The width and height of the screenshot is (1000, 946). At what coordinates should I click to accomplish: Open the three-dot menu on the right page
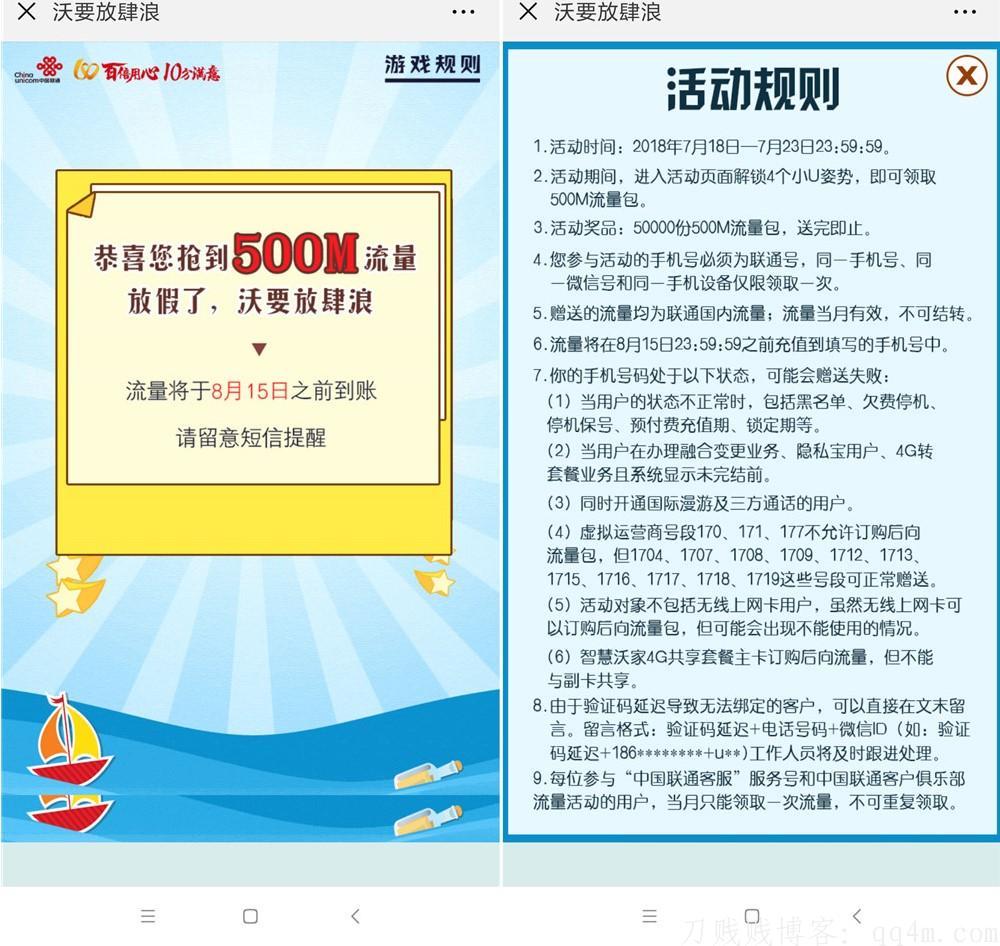(x=964, y=12)
